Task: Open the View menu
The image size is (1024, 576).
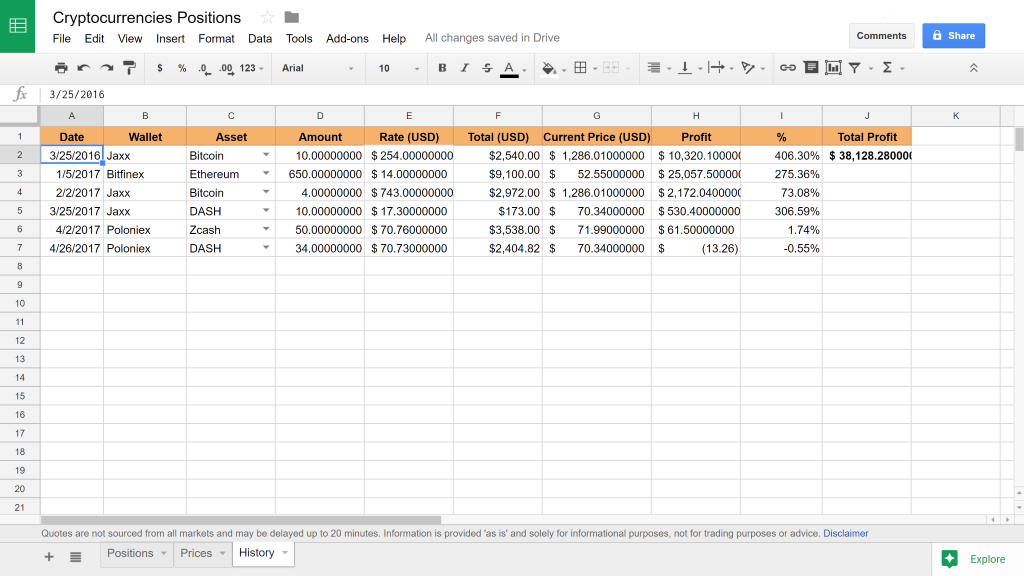Action: coord(130,39)
